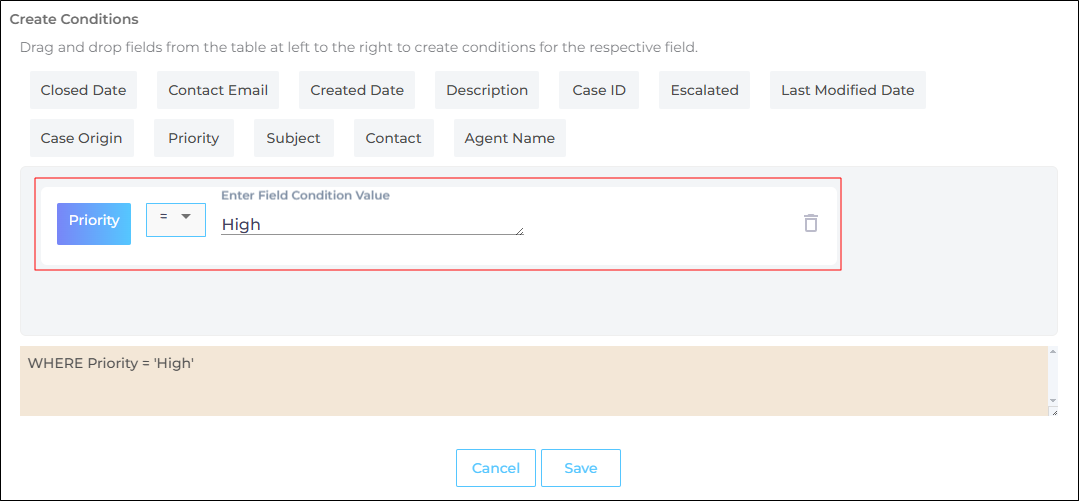
Task: Click the Cancel button
Action: 496,468
